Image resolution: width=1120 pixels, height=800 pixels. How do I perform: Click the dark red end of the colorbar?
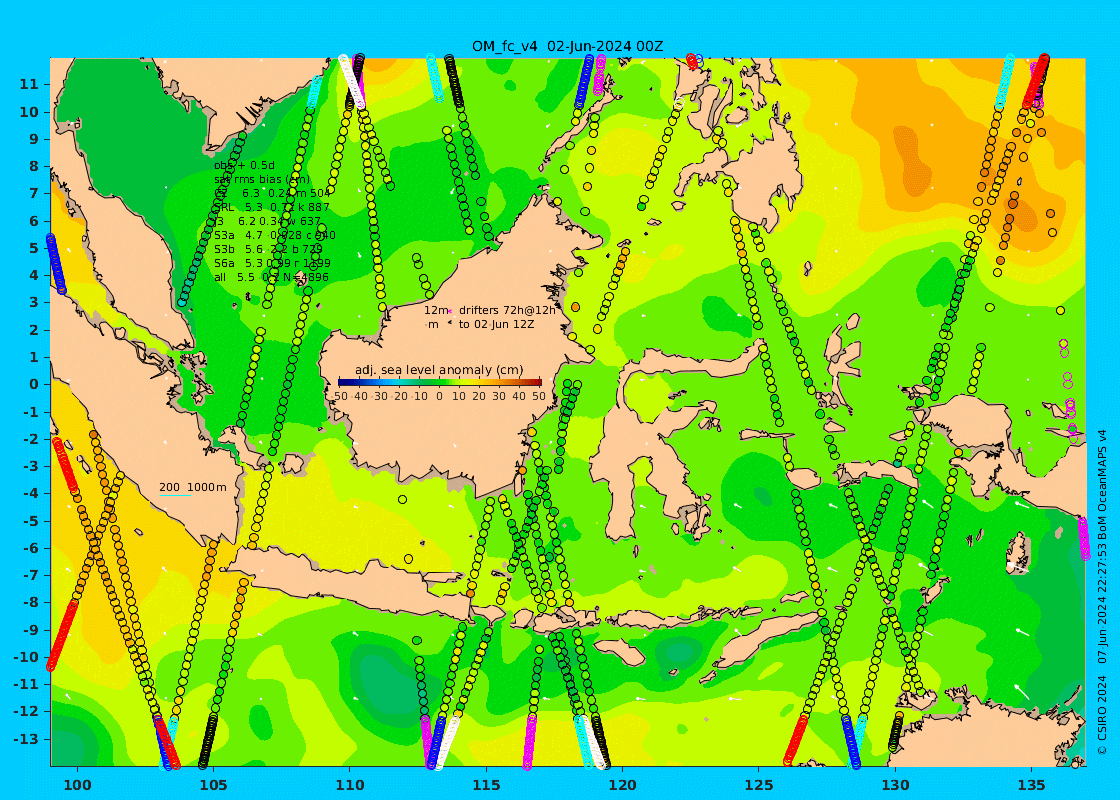(537, 383)
